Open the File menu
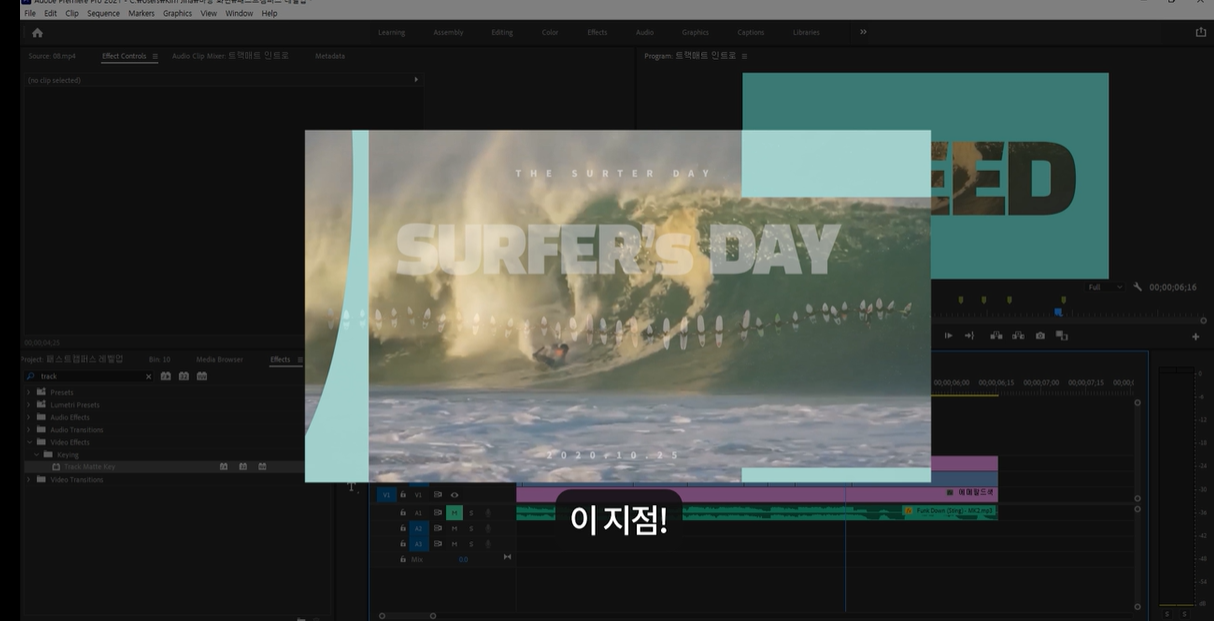The height and width of the screenshot is (621, 1214). point(30,13)
